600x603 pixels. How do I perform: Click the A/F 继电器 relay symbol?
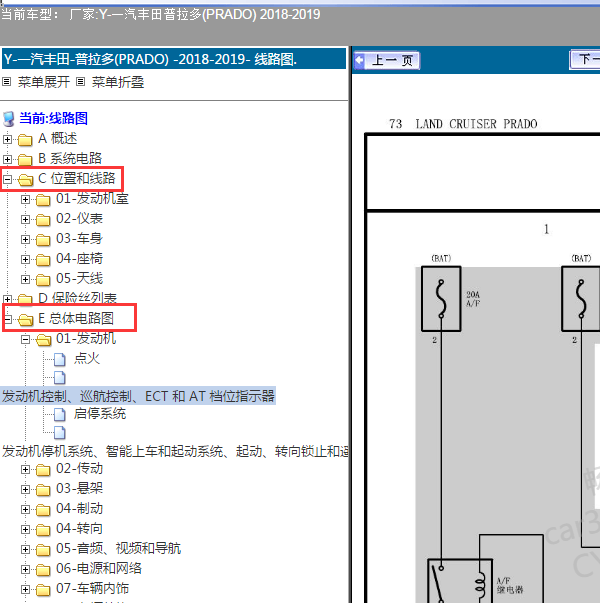pos(460,581)
